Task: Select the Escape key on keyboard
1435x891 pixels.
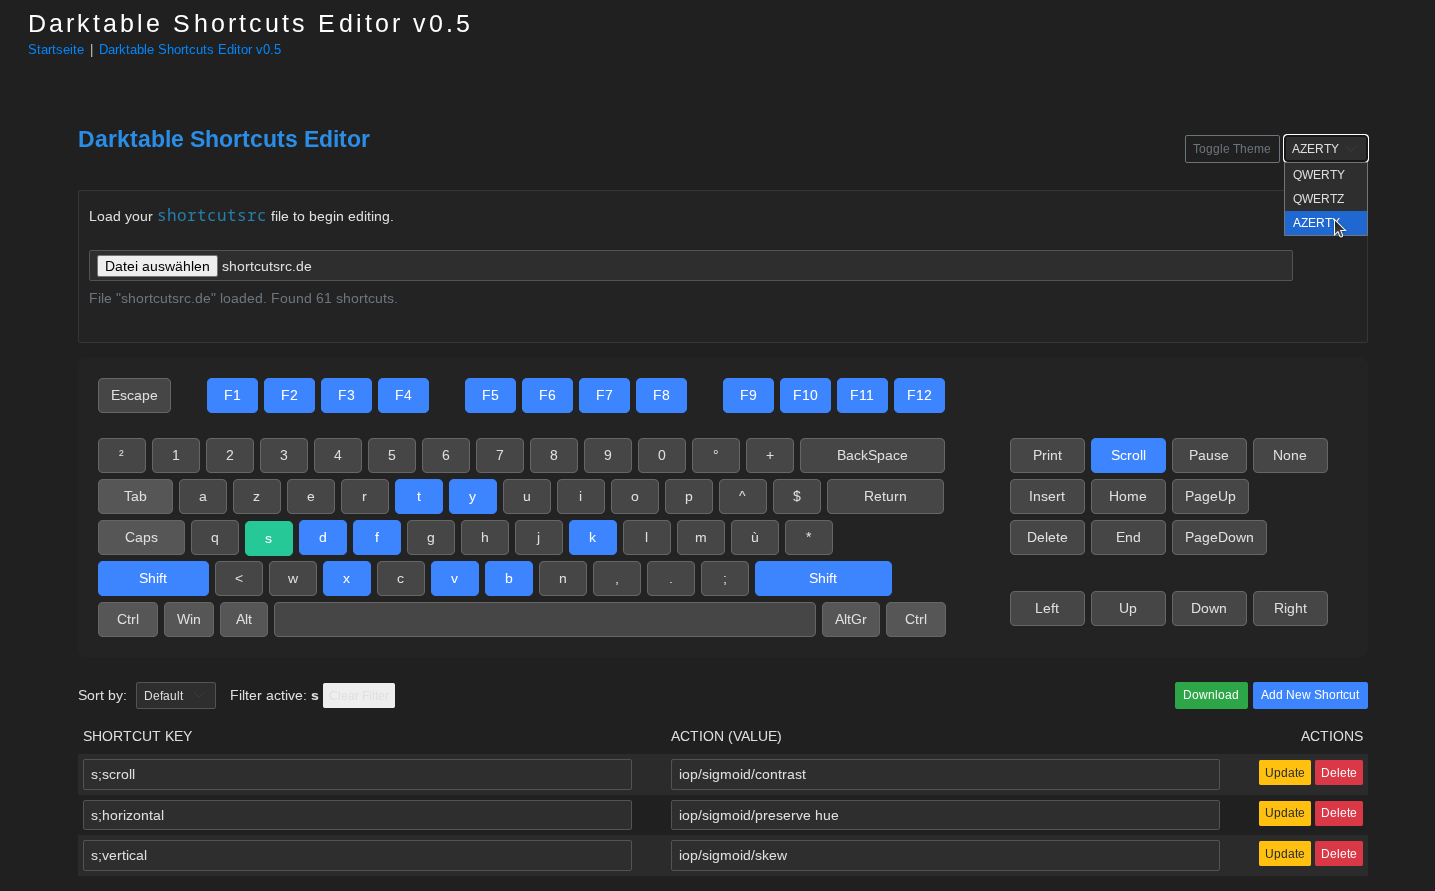Action: coord(134,395)
